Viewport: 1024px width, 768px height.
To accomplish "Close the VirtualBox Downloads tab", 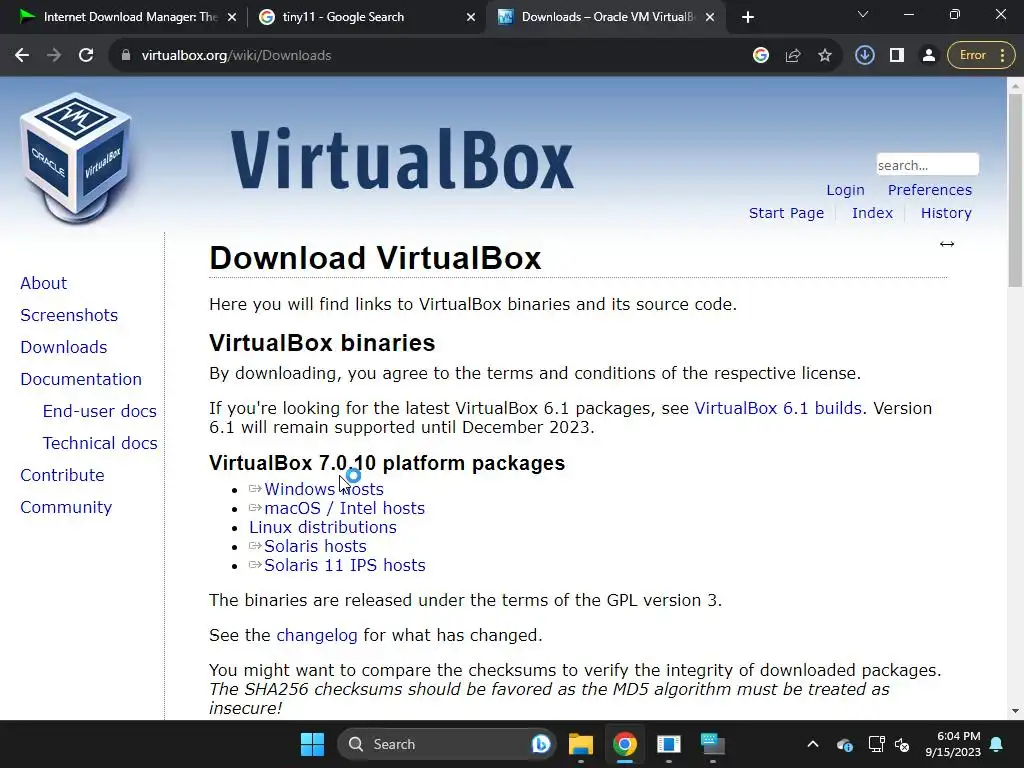I will click(x=710, y=18).
